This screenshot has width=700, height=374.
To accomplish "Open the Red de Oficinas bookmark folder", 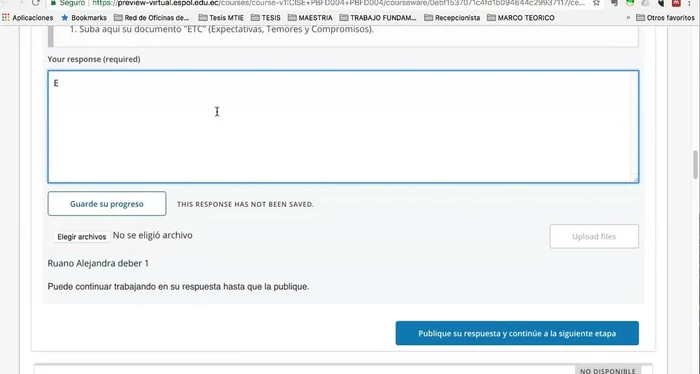I will pos(152,18).
